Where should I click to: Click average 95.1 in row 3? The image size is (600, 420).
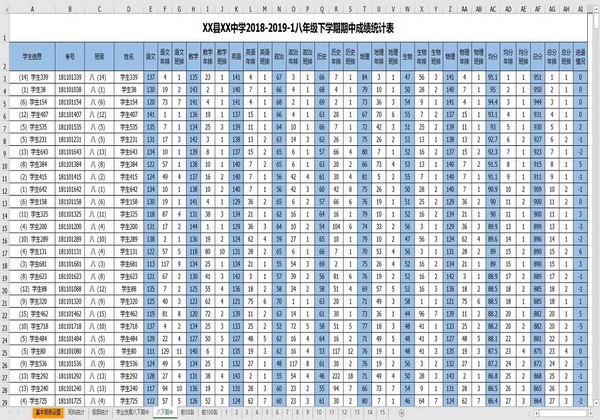pyautogui.click(x=493, y=77)
